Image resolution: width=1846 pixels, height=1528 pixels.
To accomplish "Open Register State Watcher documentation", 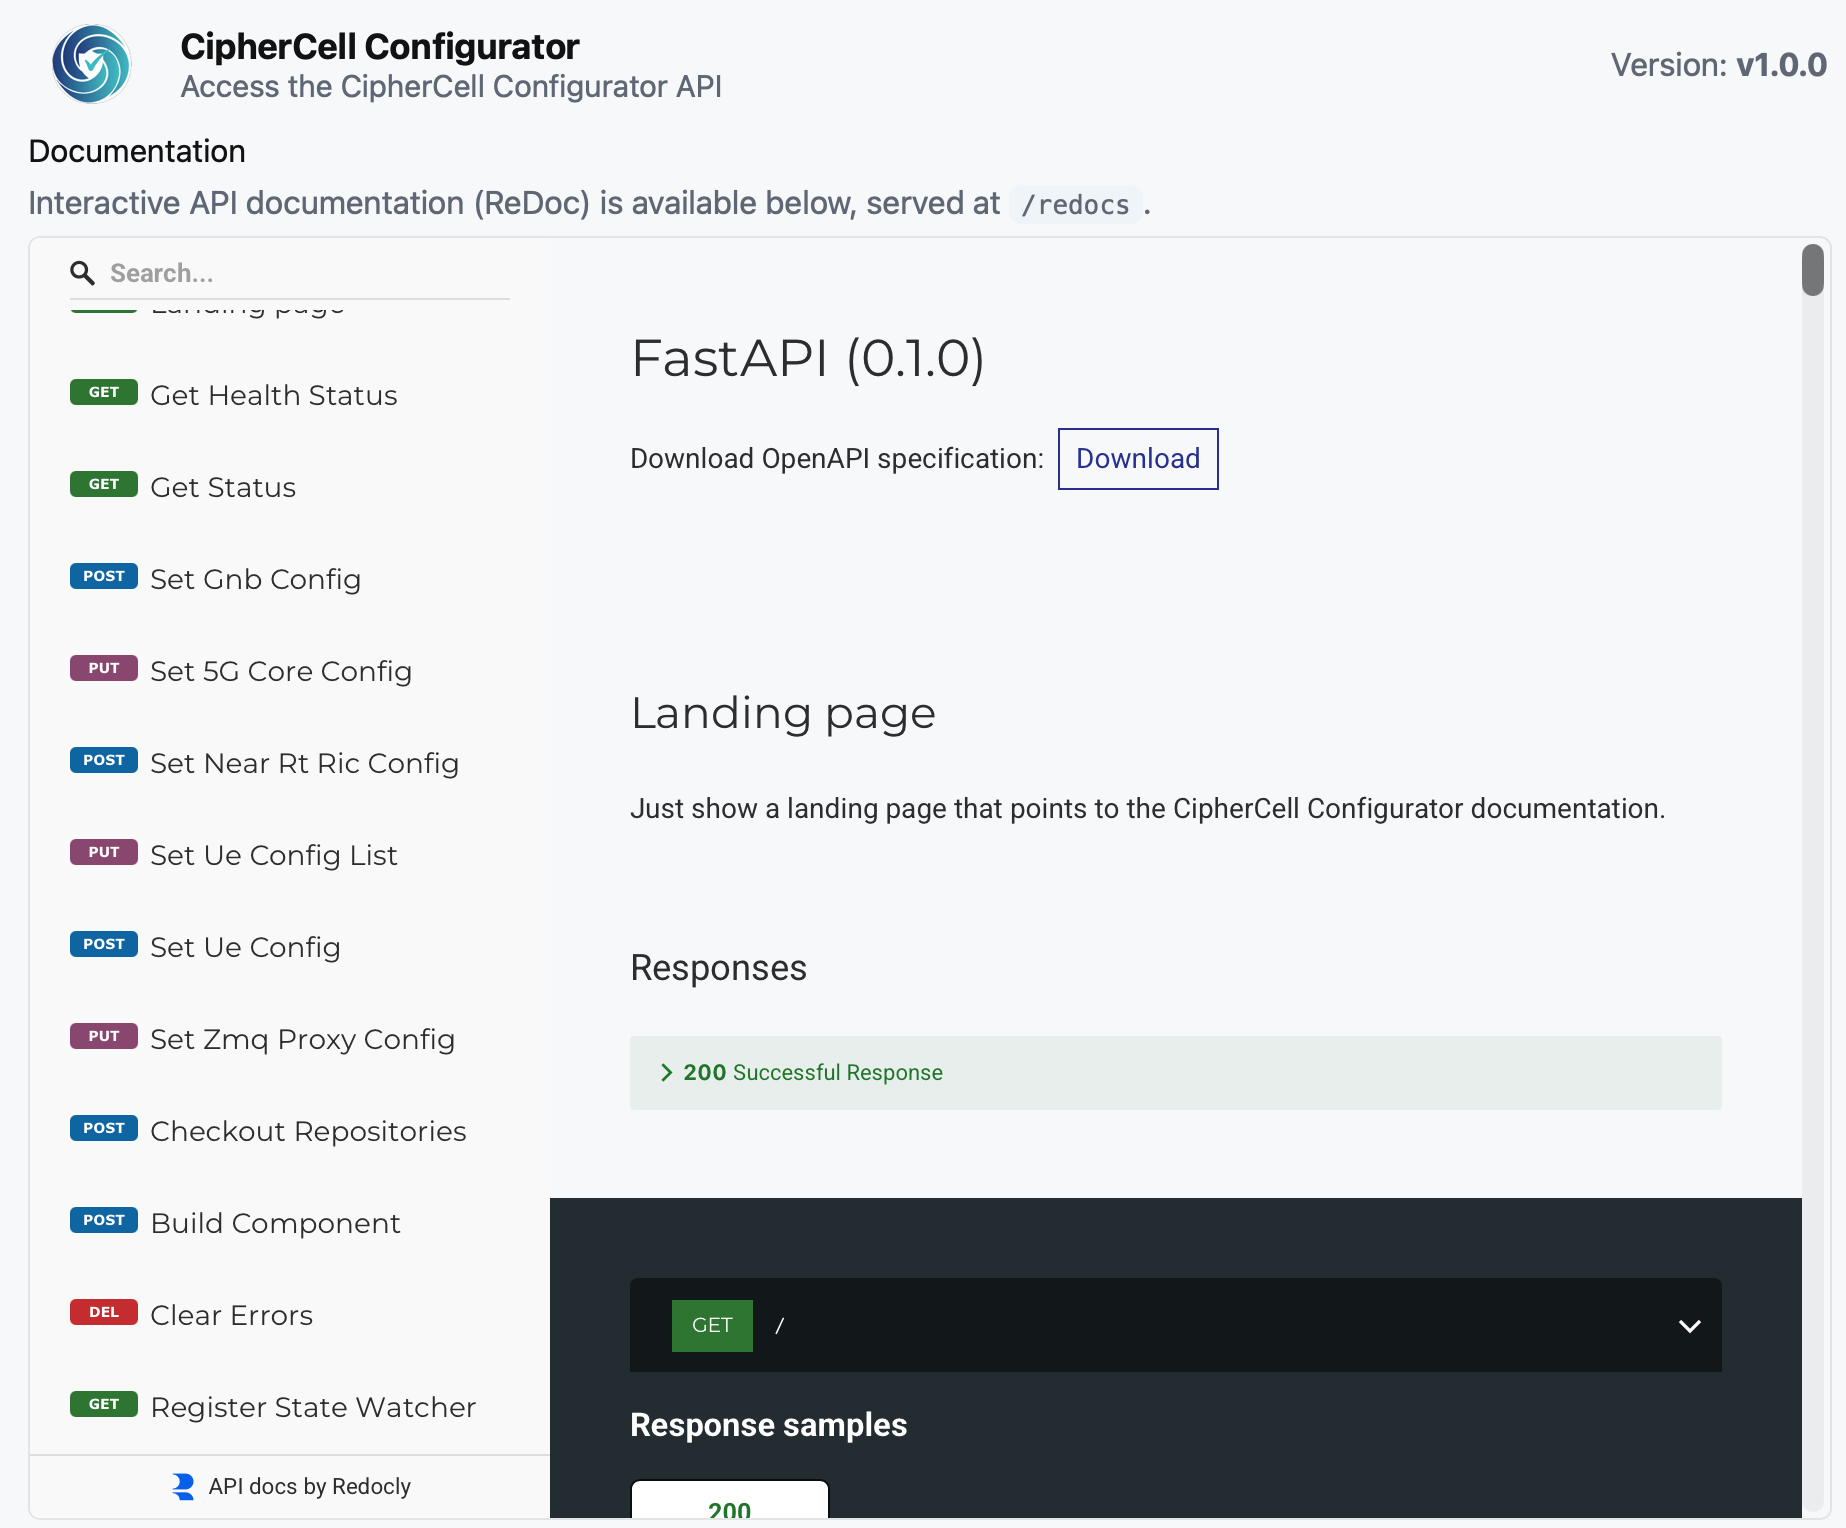I will (x=312, y=1406).
